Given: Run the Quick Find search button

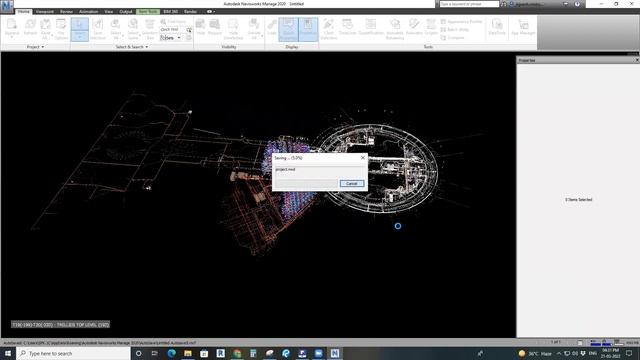Looking at the screenshot, I should click(189, 30).
